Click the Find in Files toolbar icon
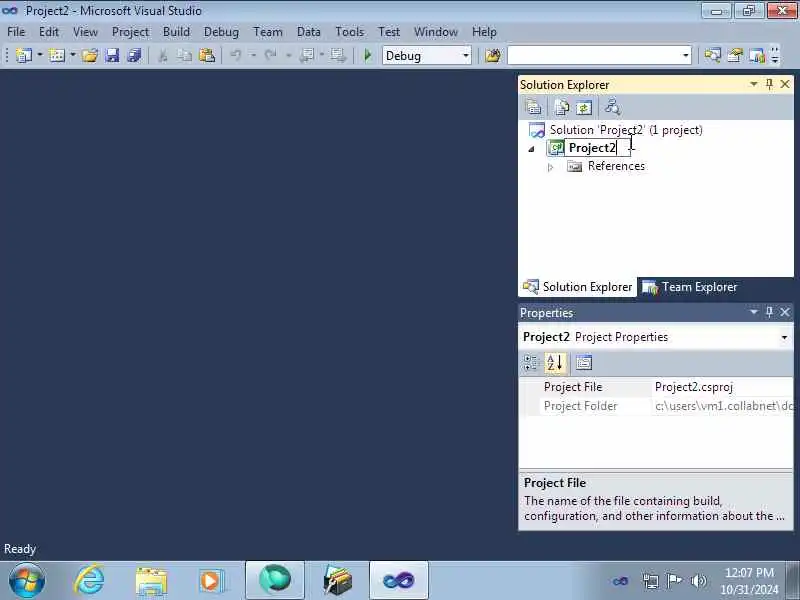The image size is (800, 600). pyautogui.click(x=493, y=55)
